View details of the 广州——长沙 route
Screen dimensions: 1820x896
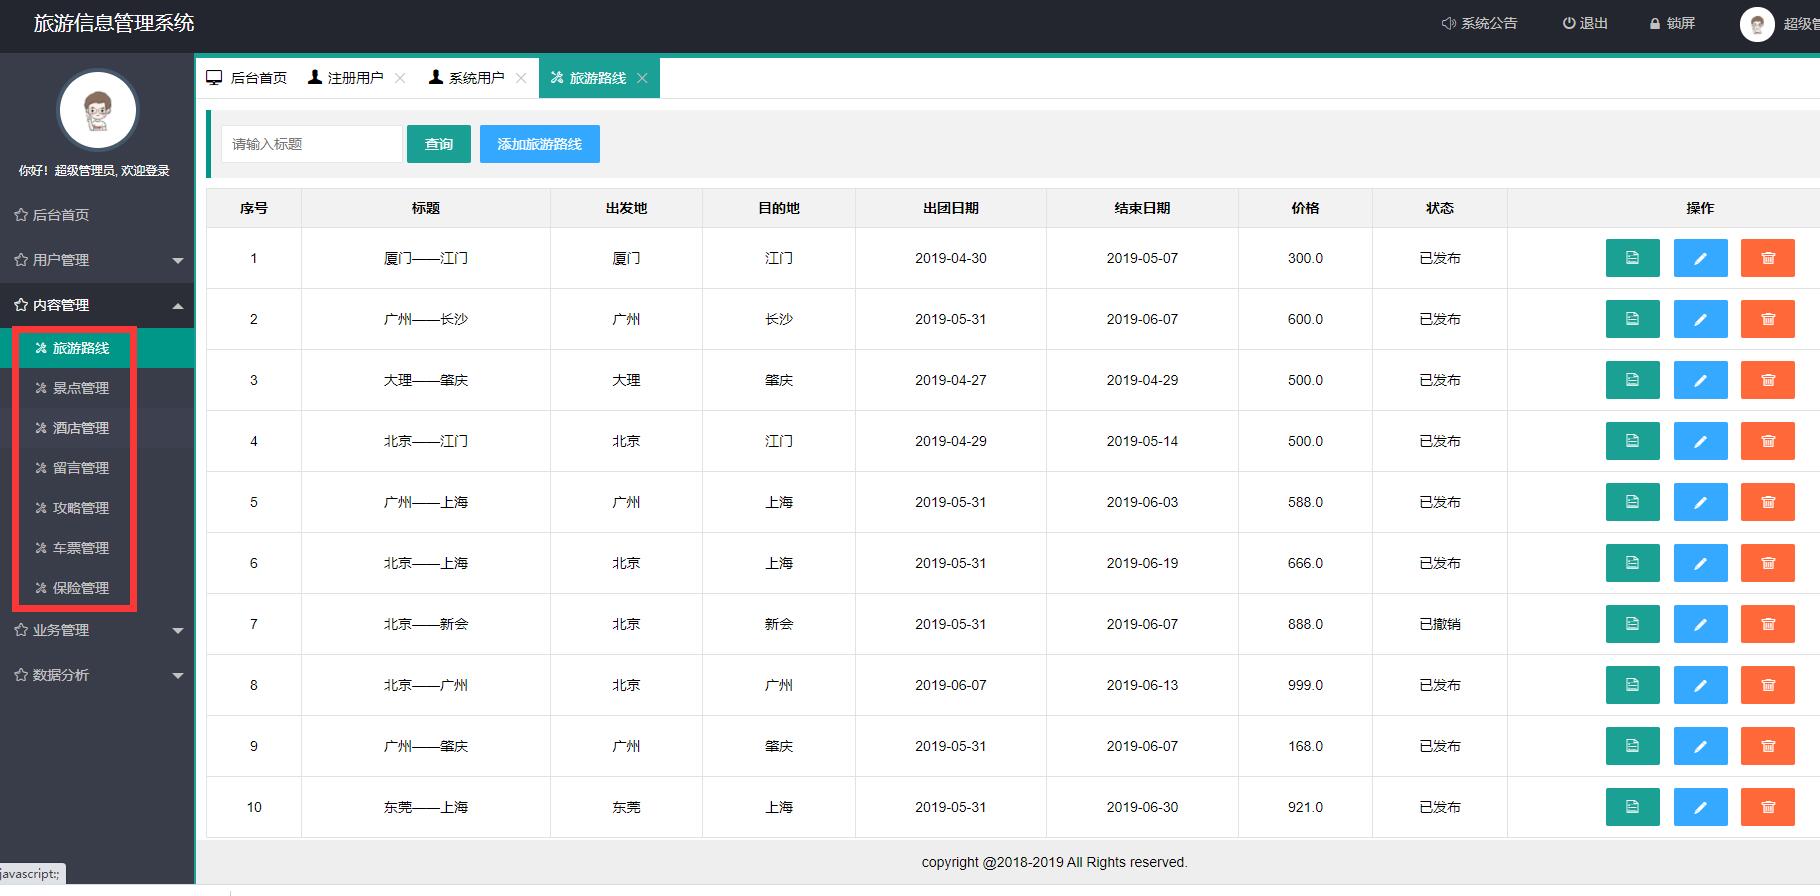pos(1632,319)
